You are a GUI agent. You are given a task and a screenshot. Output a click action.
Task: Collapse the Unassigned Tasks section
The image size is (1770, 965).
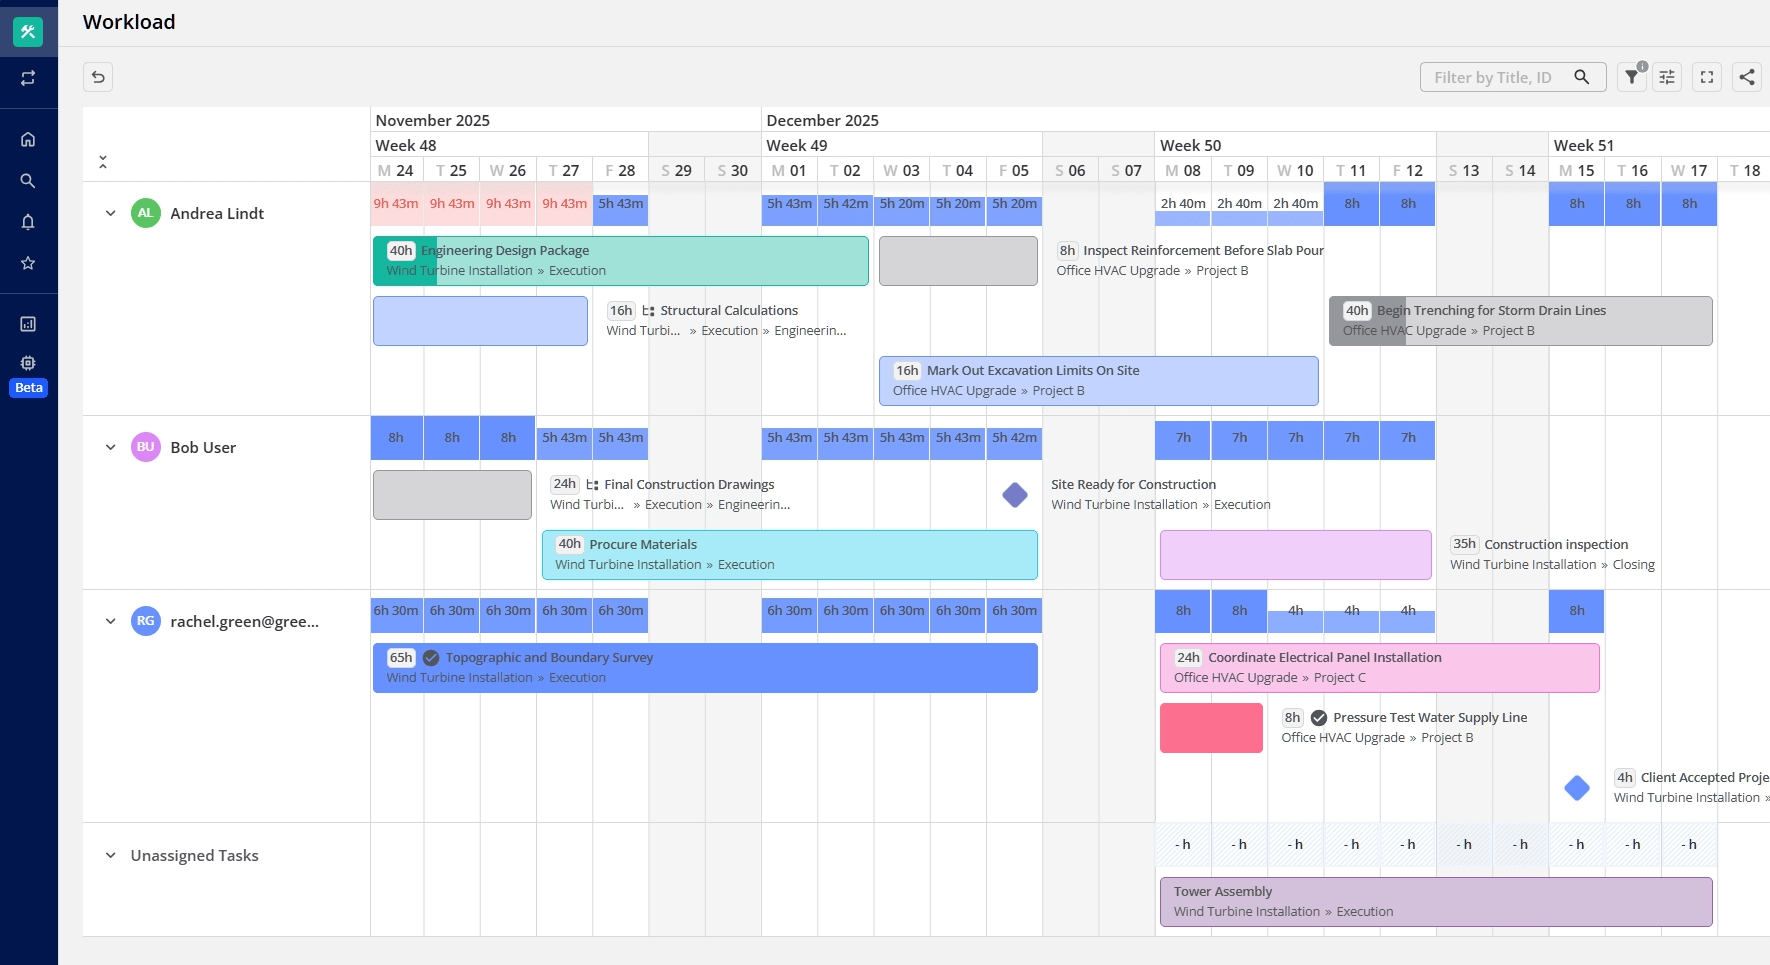(111, 855)
